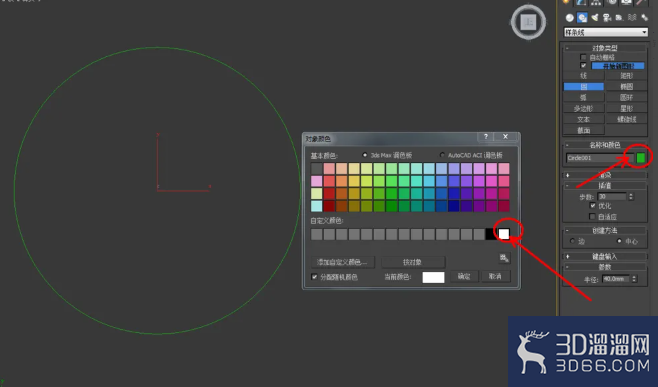Click the select-by-color icon in dialog

coord(504,258)
